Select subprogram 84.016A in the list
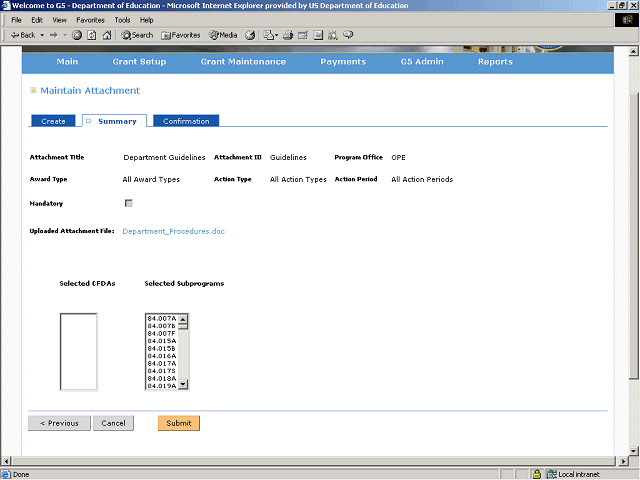This screenshot has width=640, height=480. [162, 356]
